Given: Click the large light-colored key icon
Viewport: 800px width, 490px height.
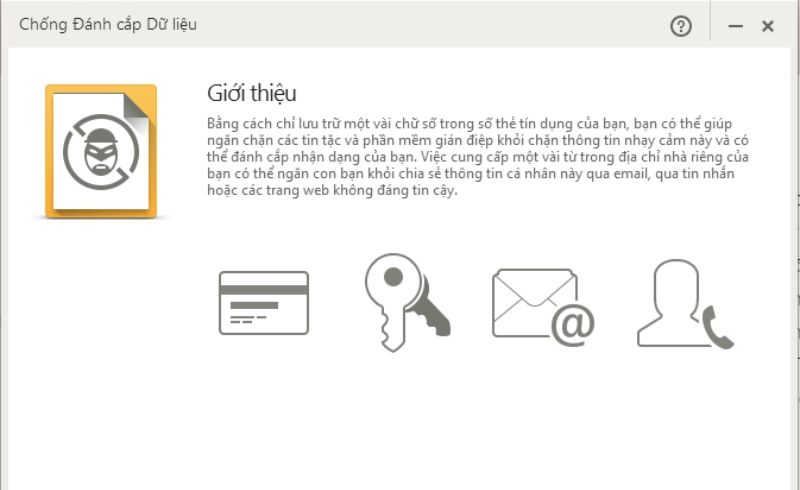Looking at the screenshot, I should (x=393, y=302).
